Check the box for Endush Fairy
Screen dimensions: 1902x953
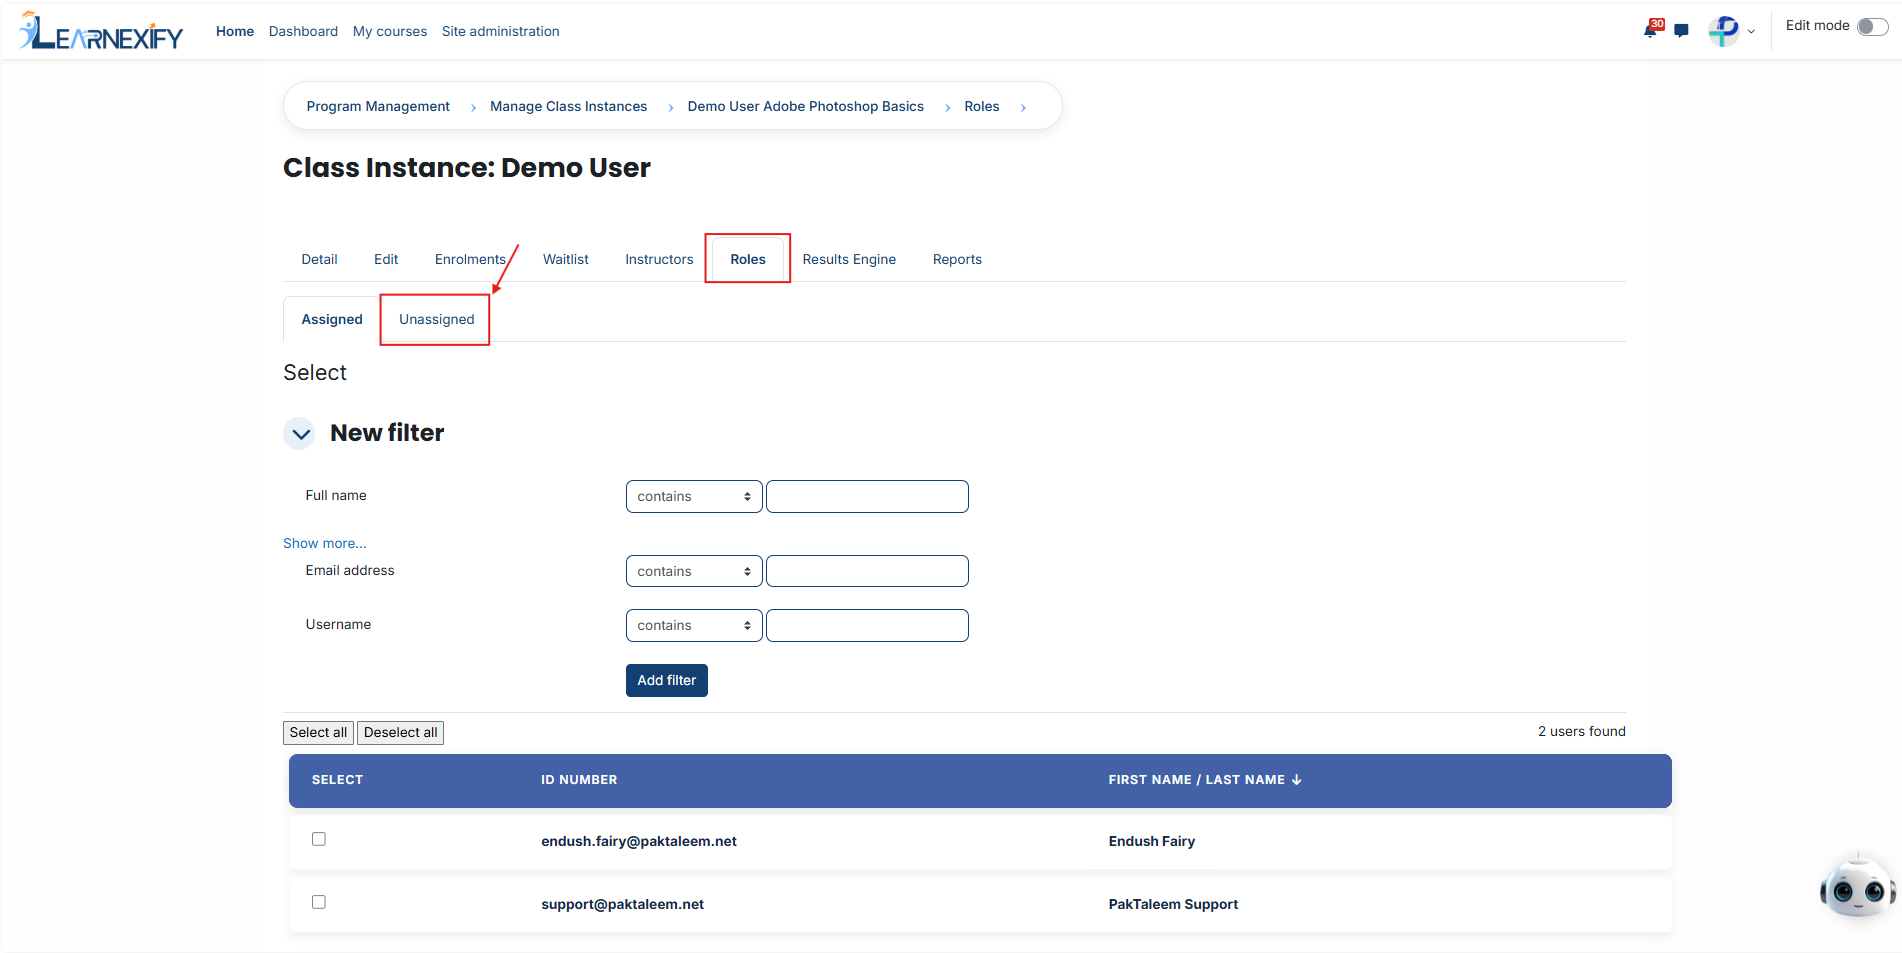pos(319,839)
